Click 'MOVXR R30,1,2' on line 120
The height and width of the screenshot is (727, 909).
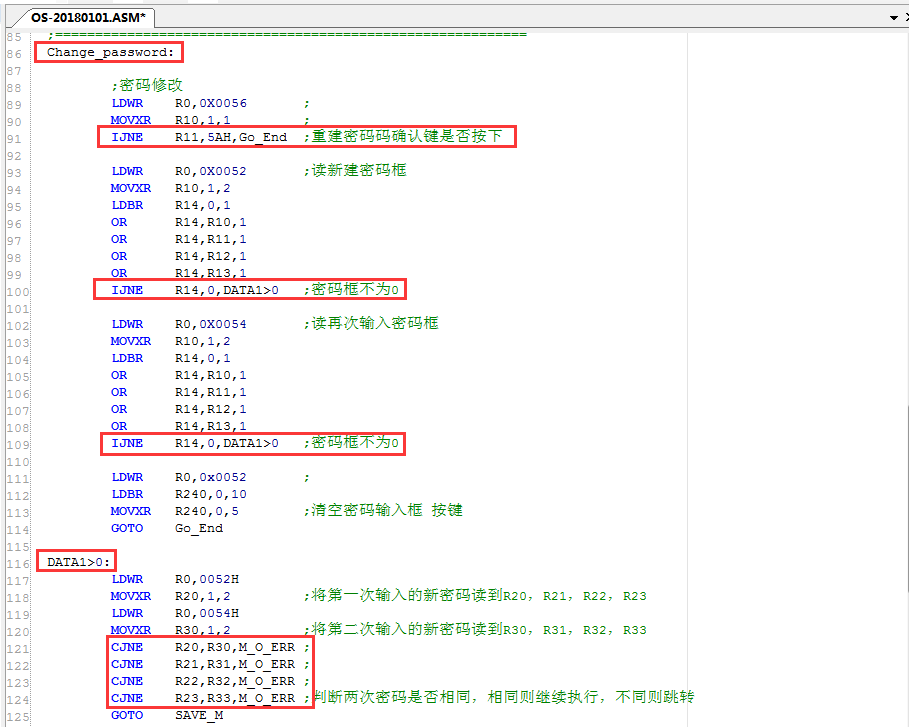[x=171, y=630]
